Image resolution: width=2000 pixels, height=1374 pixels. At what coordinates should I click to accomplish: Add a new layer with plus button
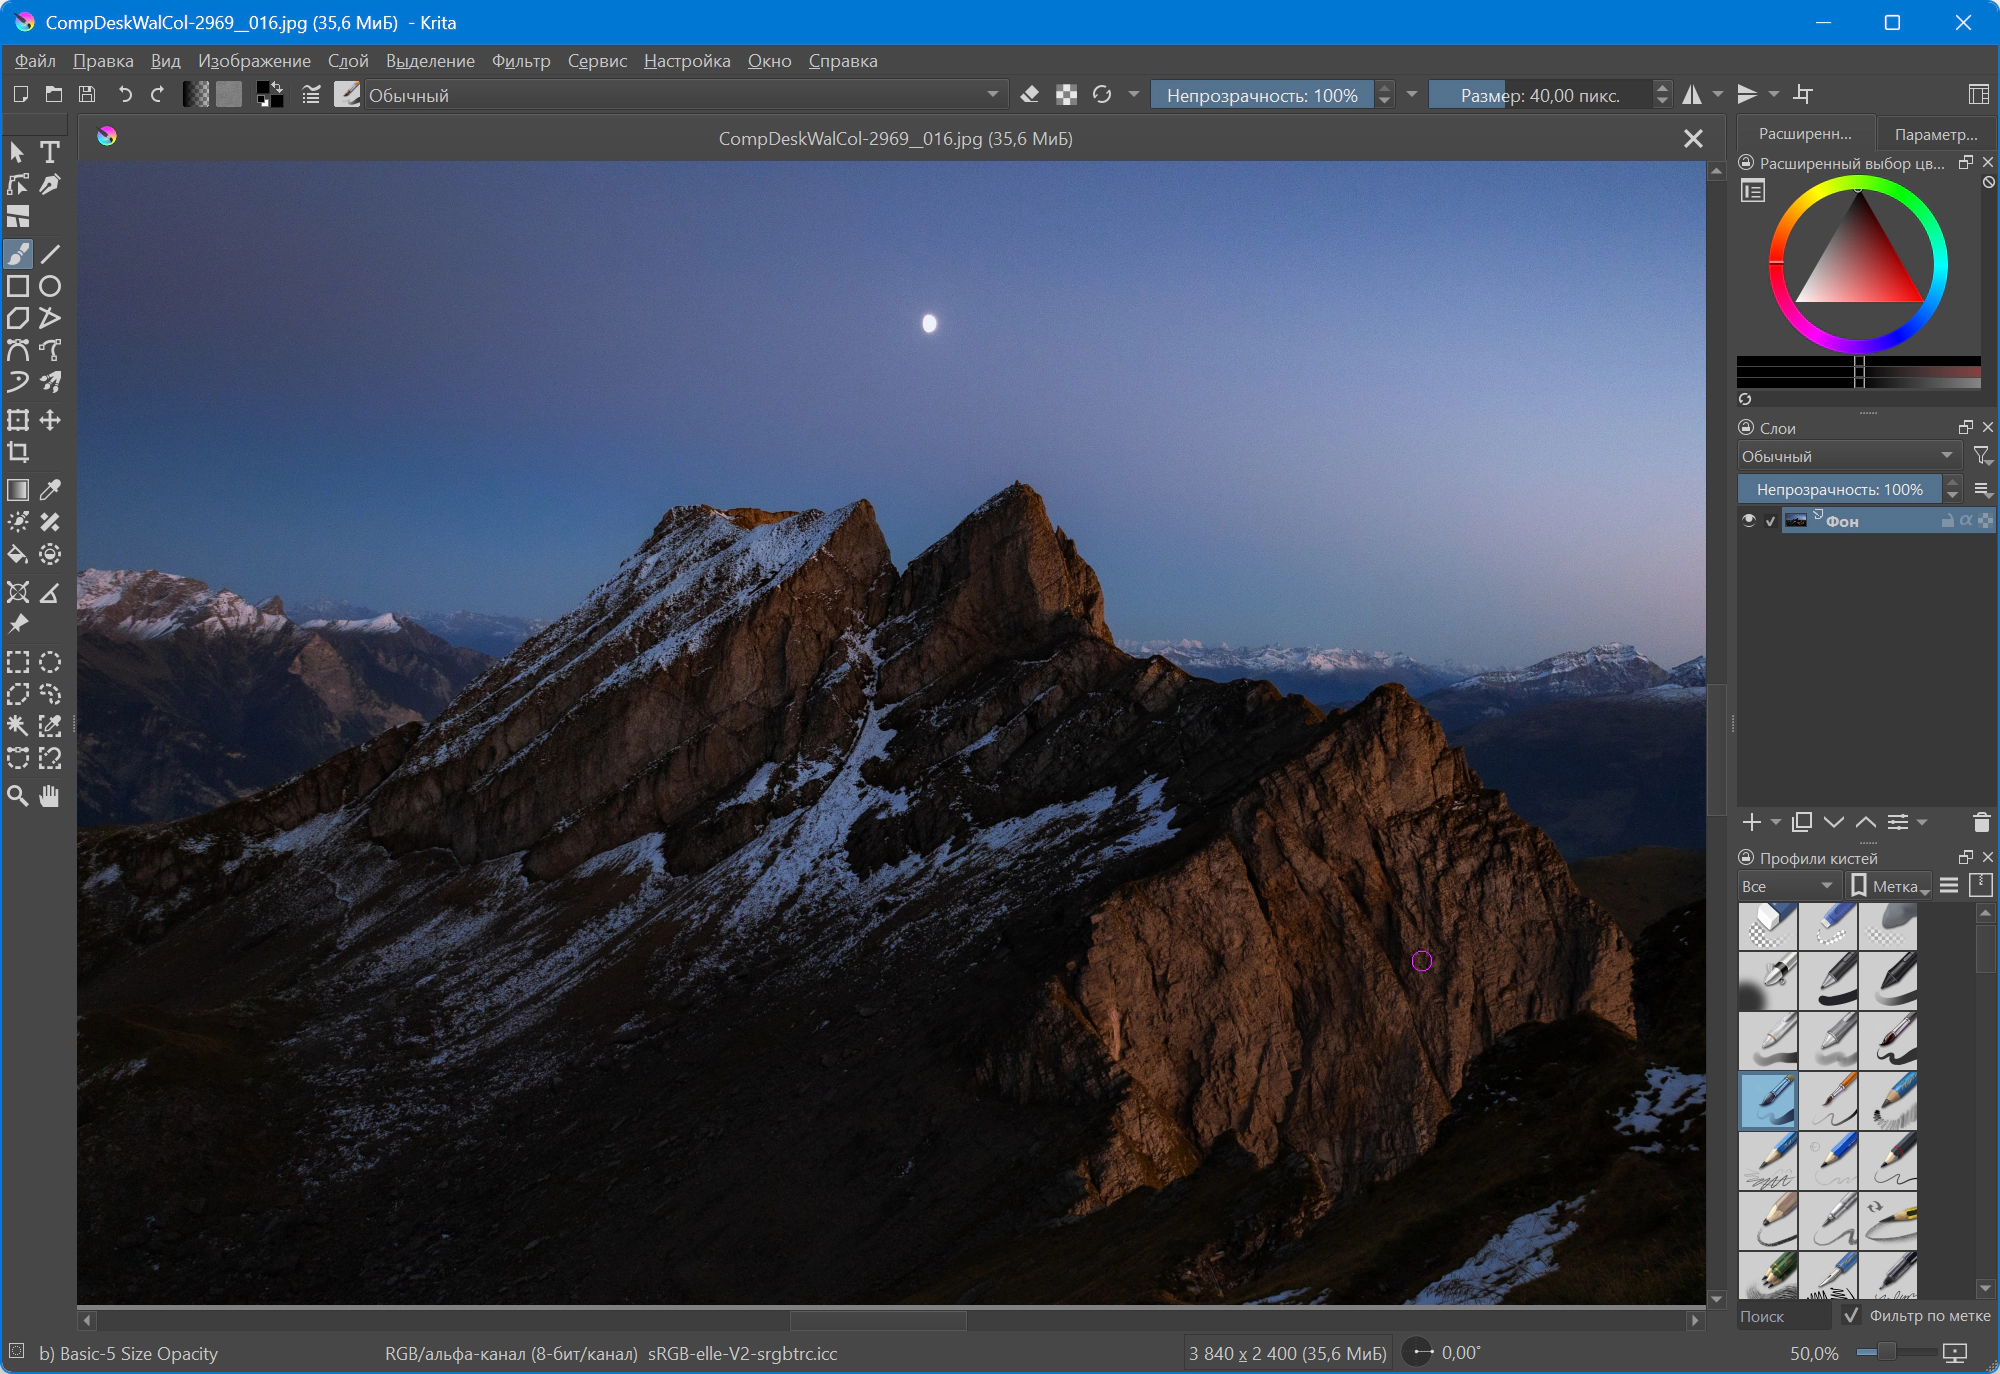1752,822
